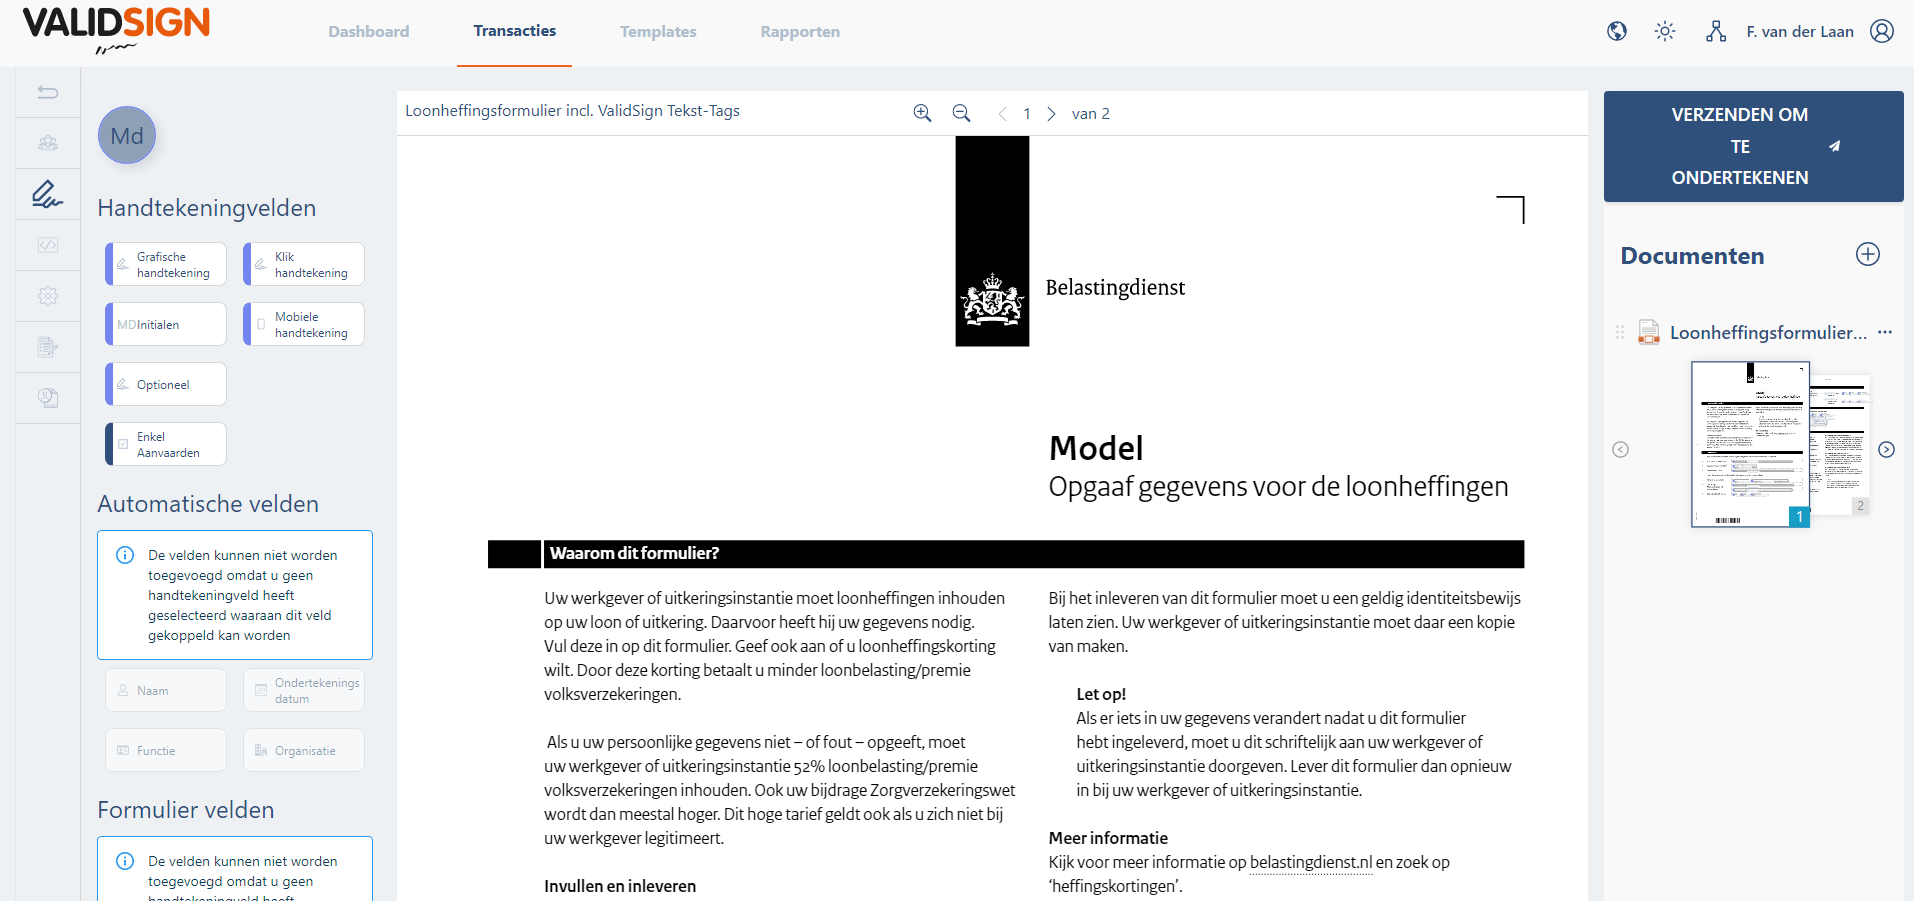Click the Loonheffingsformulier document name
The height and width of the screenshot is (901, 1914).
(1768, 333)
